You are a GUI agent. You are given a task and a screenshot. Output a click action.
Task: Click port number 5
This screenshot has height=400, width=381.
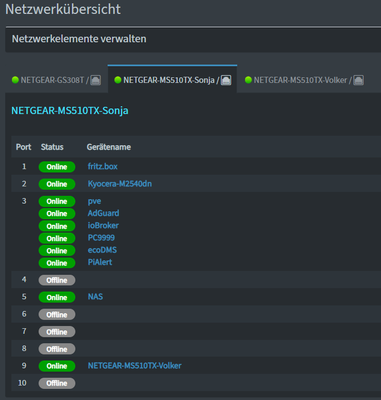click(24, 297)
